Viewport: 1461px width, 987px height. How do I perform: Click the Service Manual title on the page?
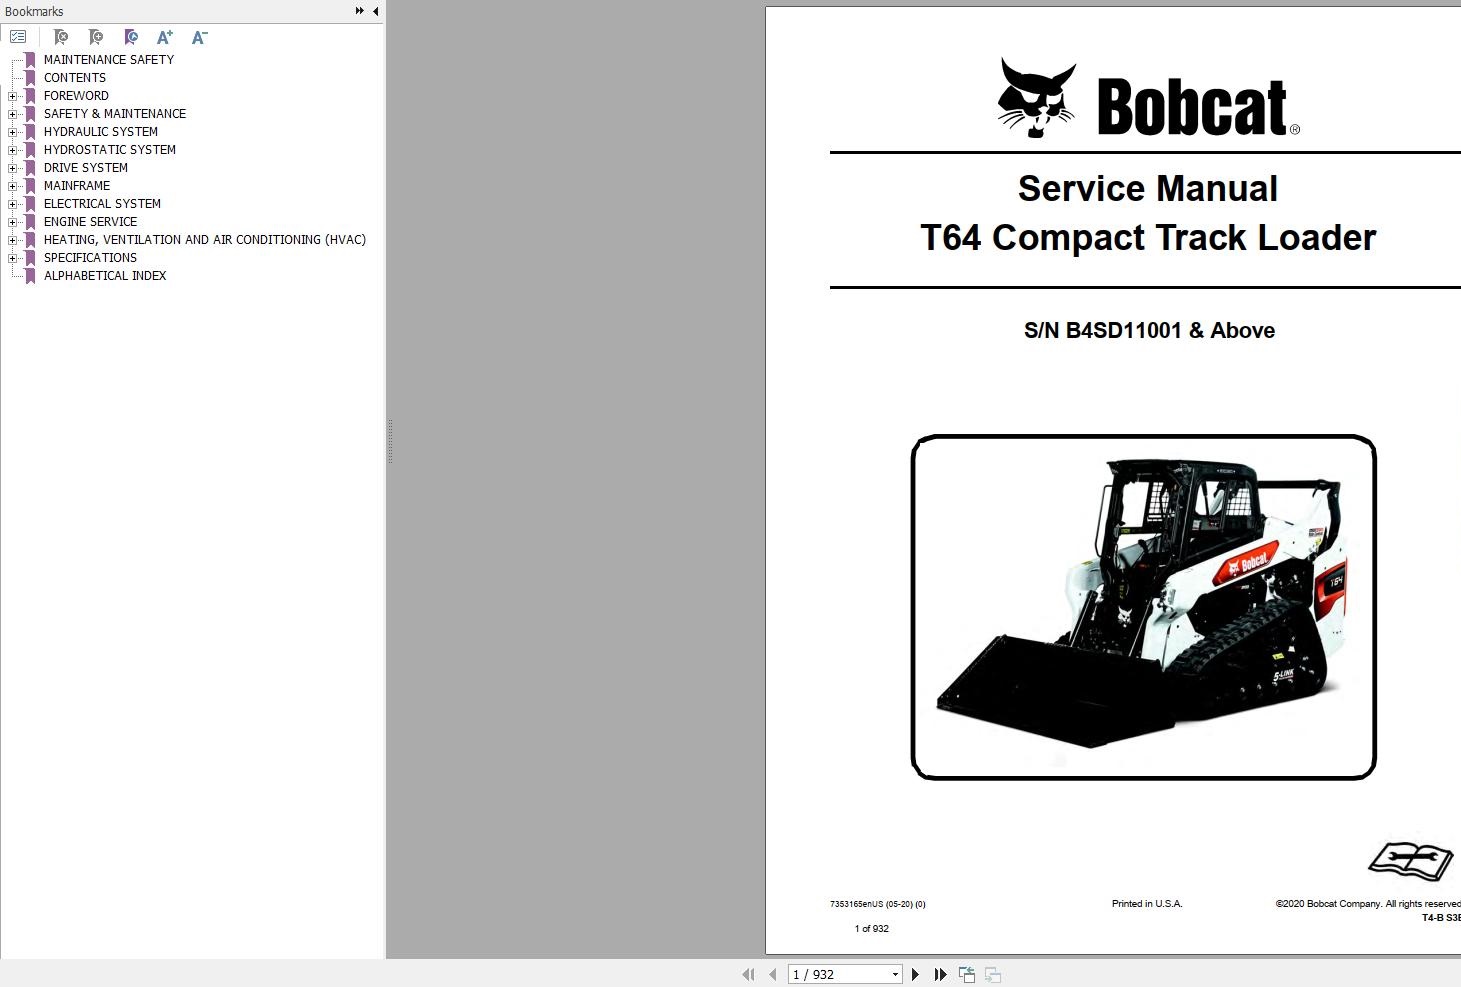click(1147, 189)
